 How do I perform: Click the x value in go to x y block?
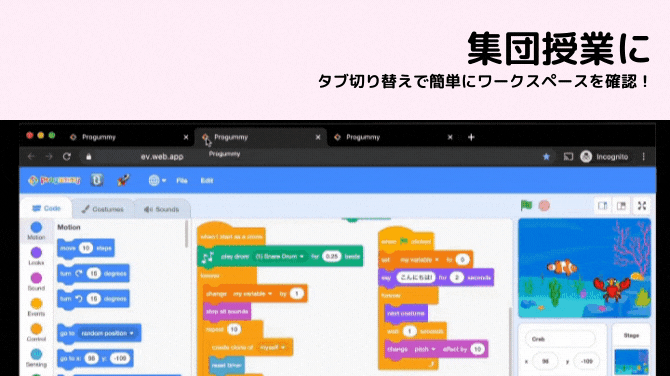pos(91,358)
